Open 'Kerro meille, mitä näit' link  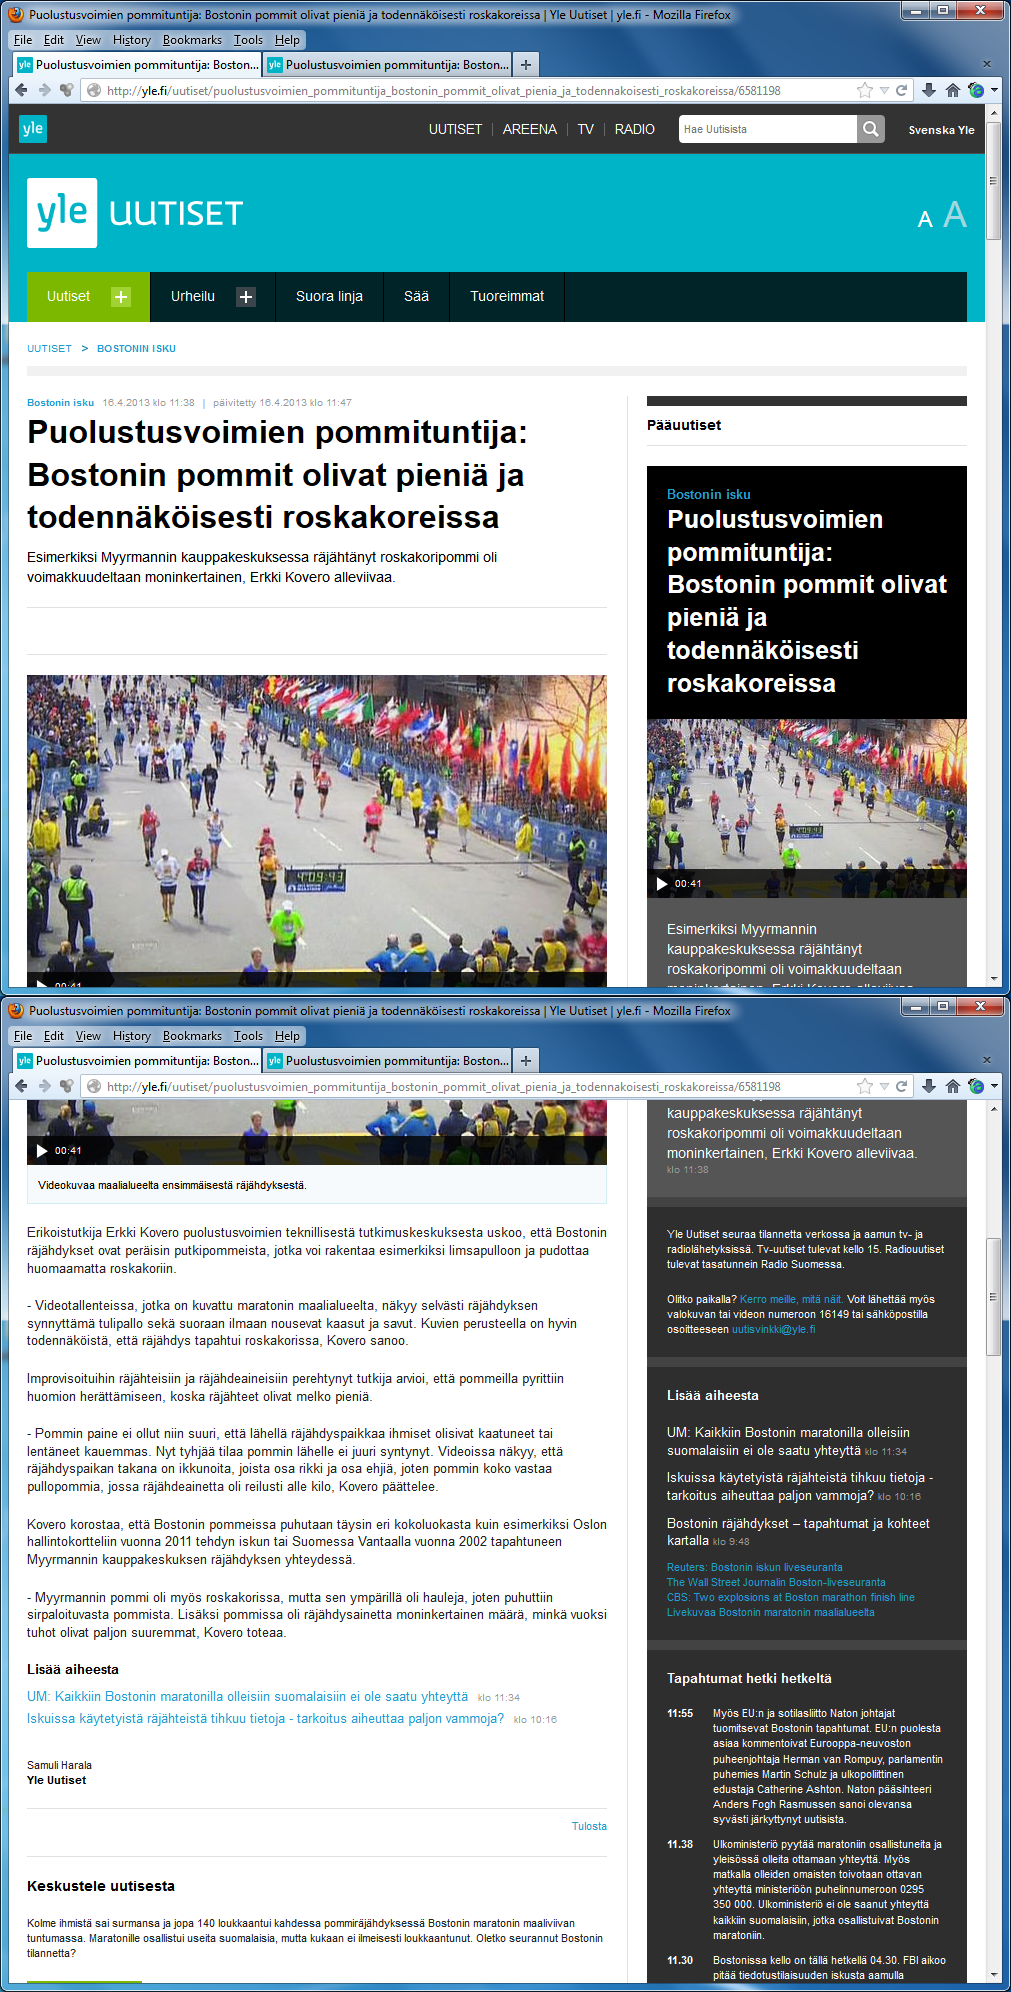click(791, 1299)
